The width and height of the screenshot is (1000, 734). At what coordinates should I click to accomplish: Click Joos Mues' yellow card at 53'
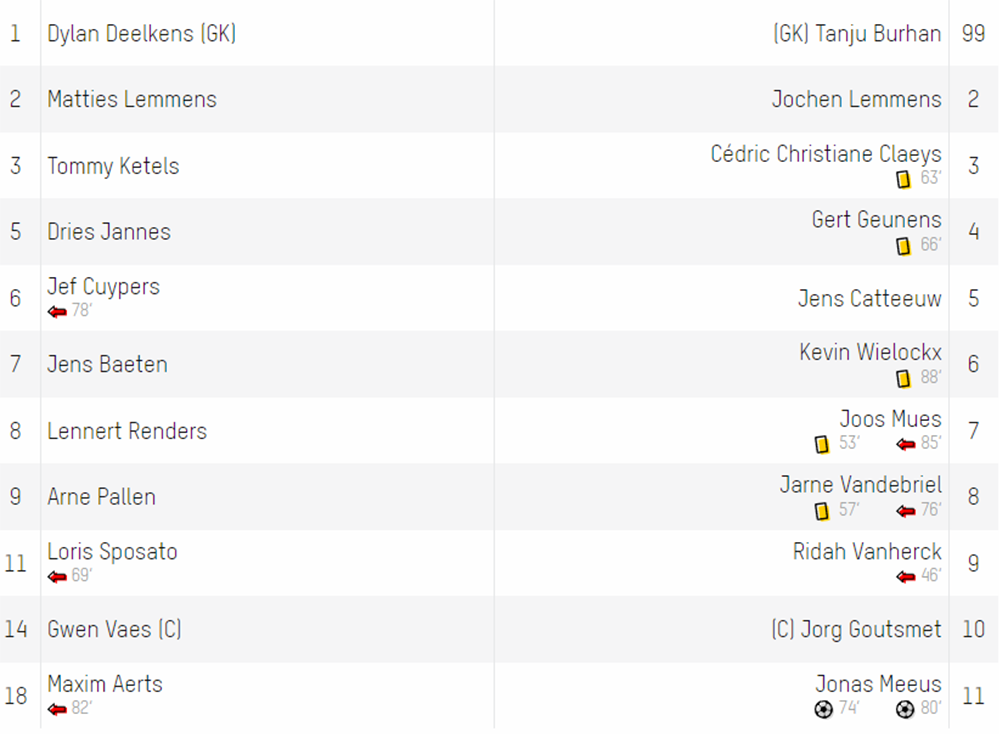click(x=821, y=444)
